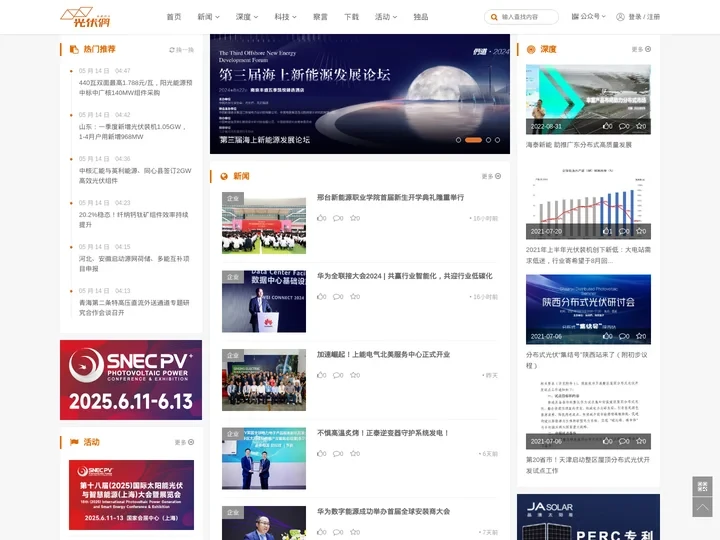
Task: Like the 华为全联接大会2024 article
Action: tap(321, 297)
